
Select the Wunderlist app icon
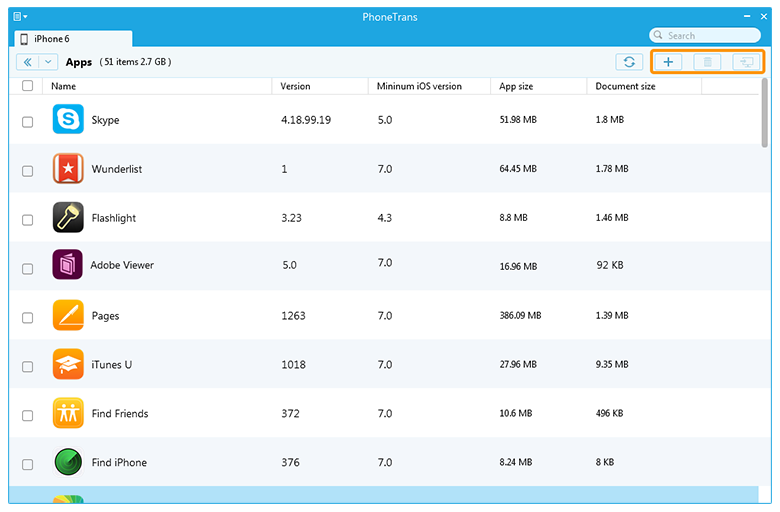pos(67,169)
